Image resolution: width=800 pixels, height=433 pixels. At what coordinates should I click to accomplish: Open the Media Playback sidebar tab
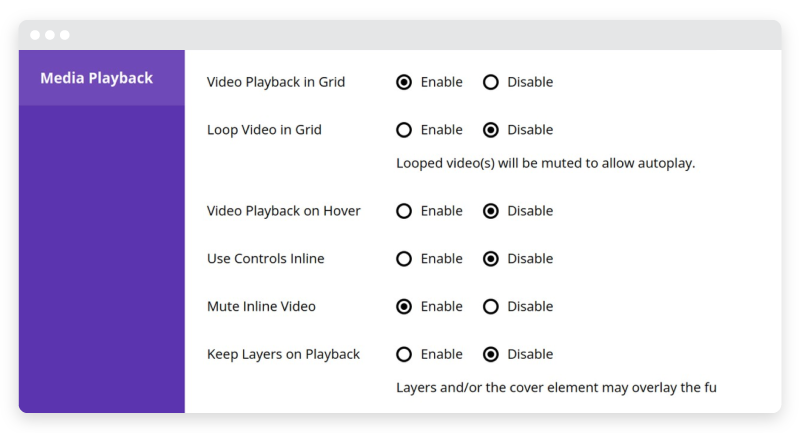click(x=102, y=78)
